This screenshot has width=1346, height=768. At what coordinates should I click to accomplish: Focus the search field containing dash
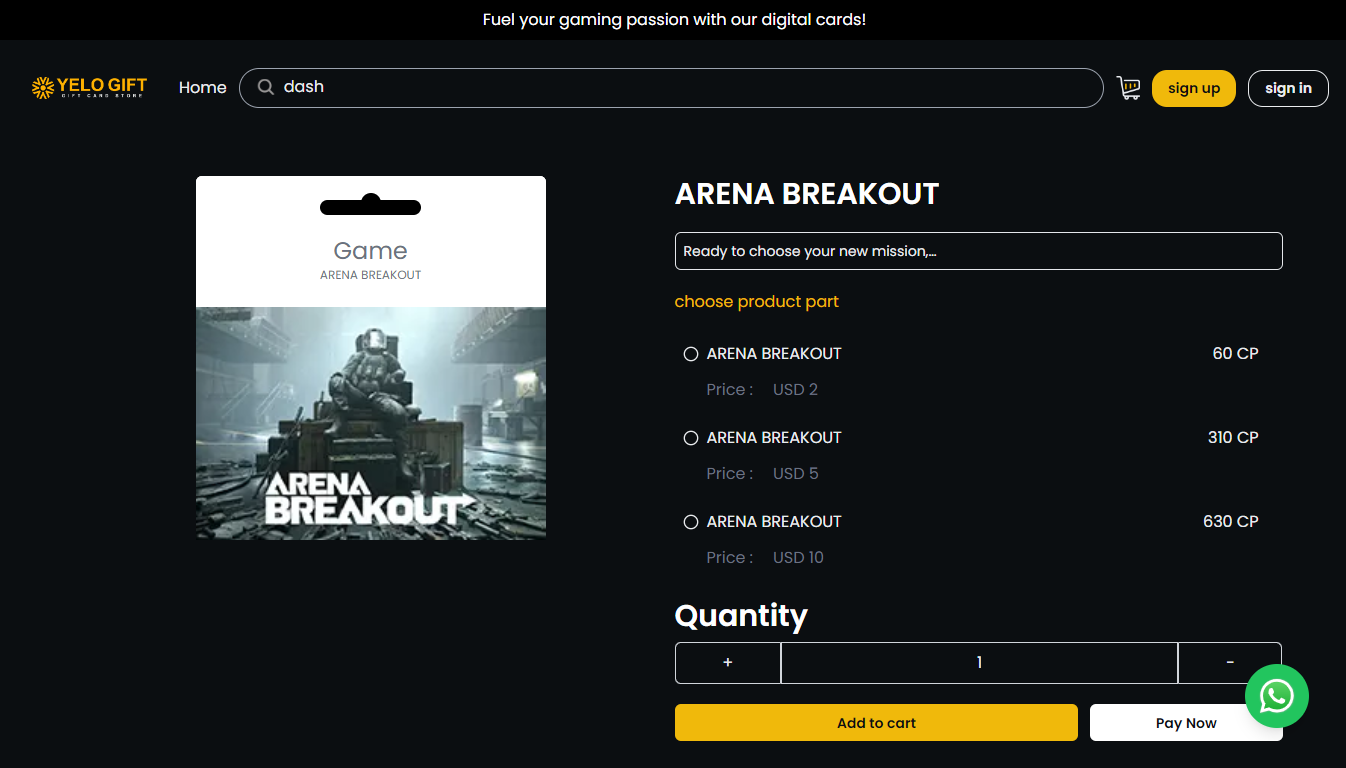(x=671, y=88)
